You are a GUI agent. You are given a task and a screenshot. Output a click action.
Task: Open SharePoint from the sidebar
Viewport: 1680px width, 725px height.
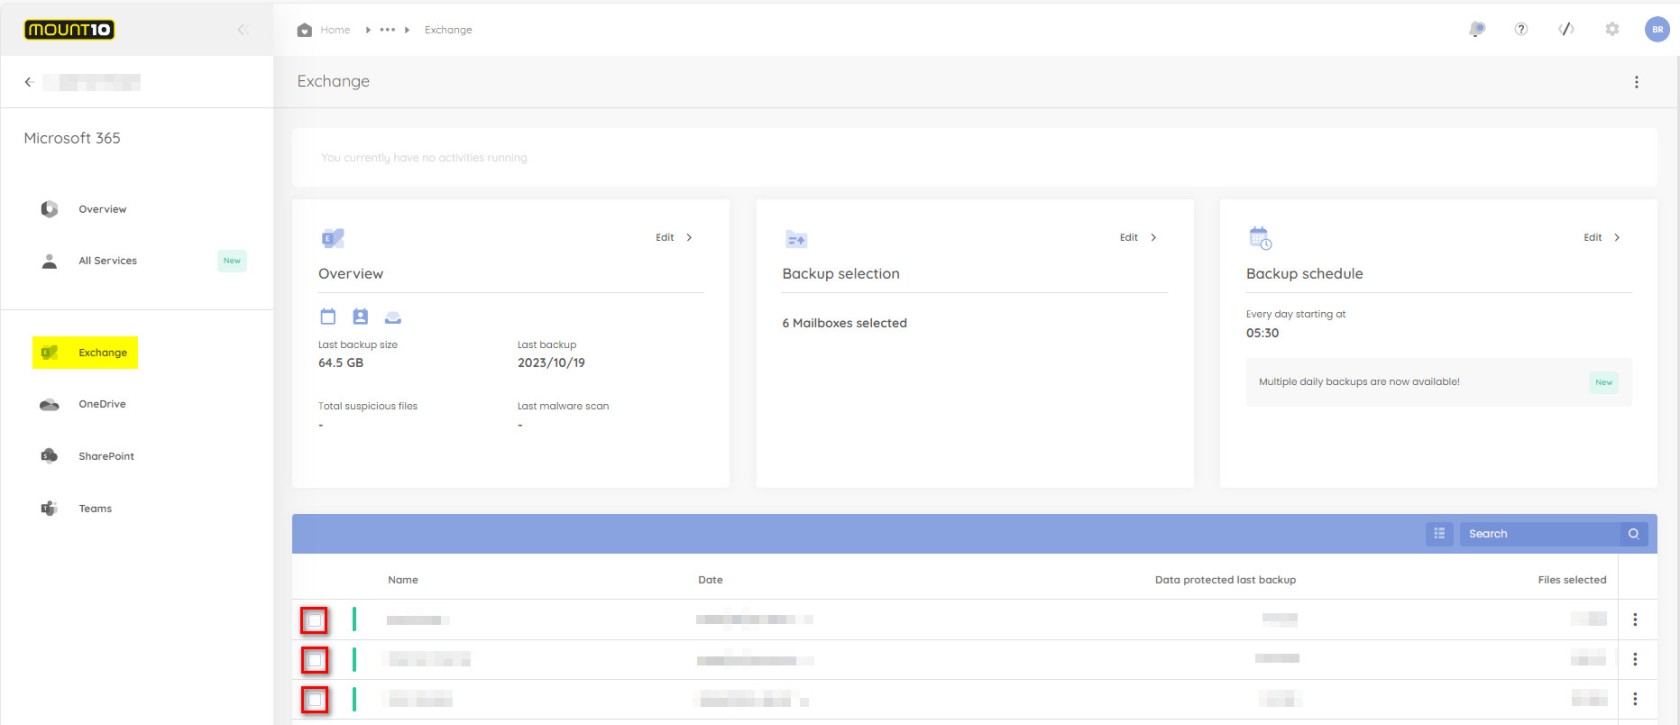click(x=105, y=457)
